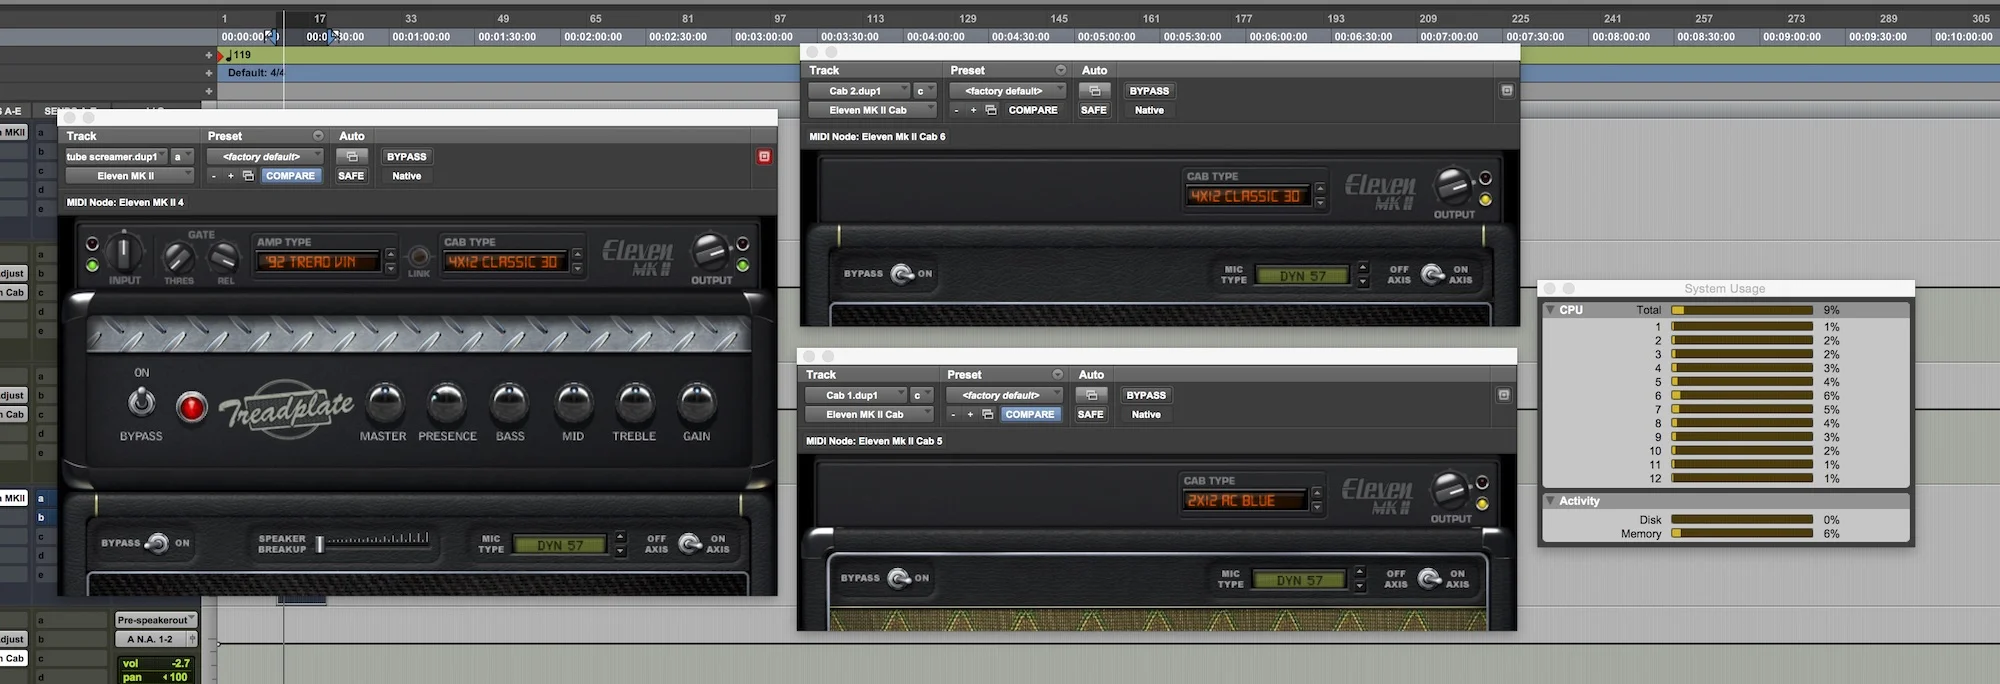This screenshot has height=684, width=2000.
Task: Flip cab BYPASS/ON switch in tube screamer window
Action: pyautogui.click(x=156, y=543)
